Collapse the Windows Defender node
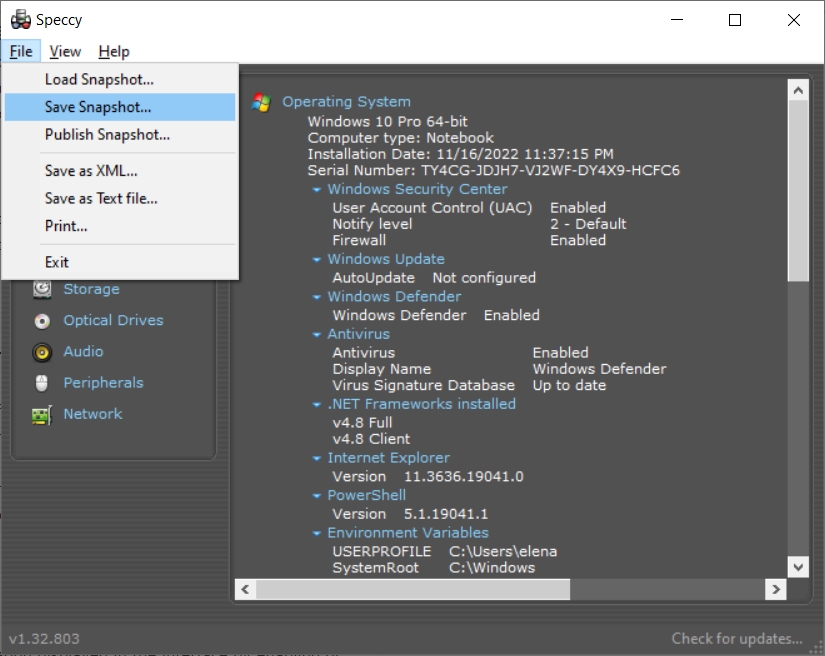 point(316,297)
